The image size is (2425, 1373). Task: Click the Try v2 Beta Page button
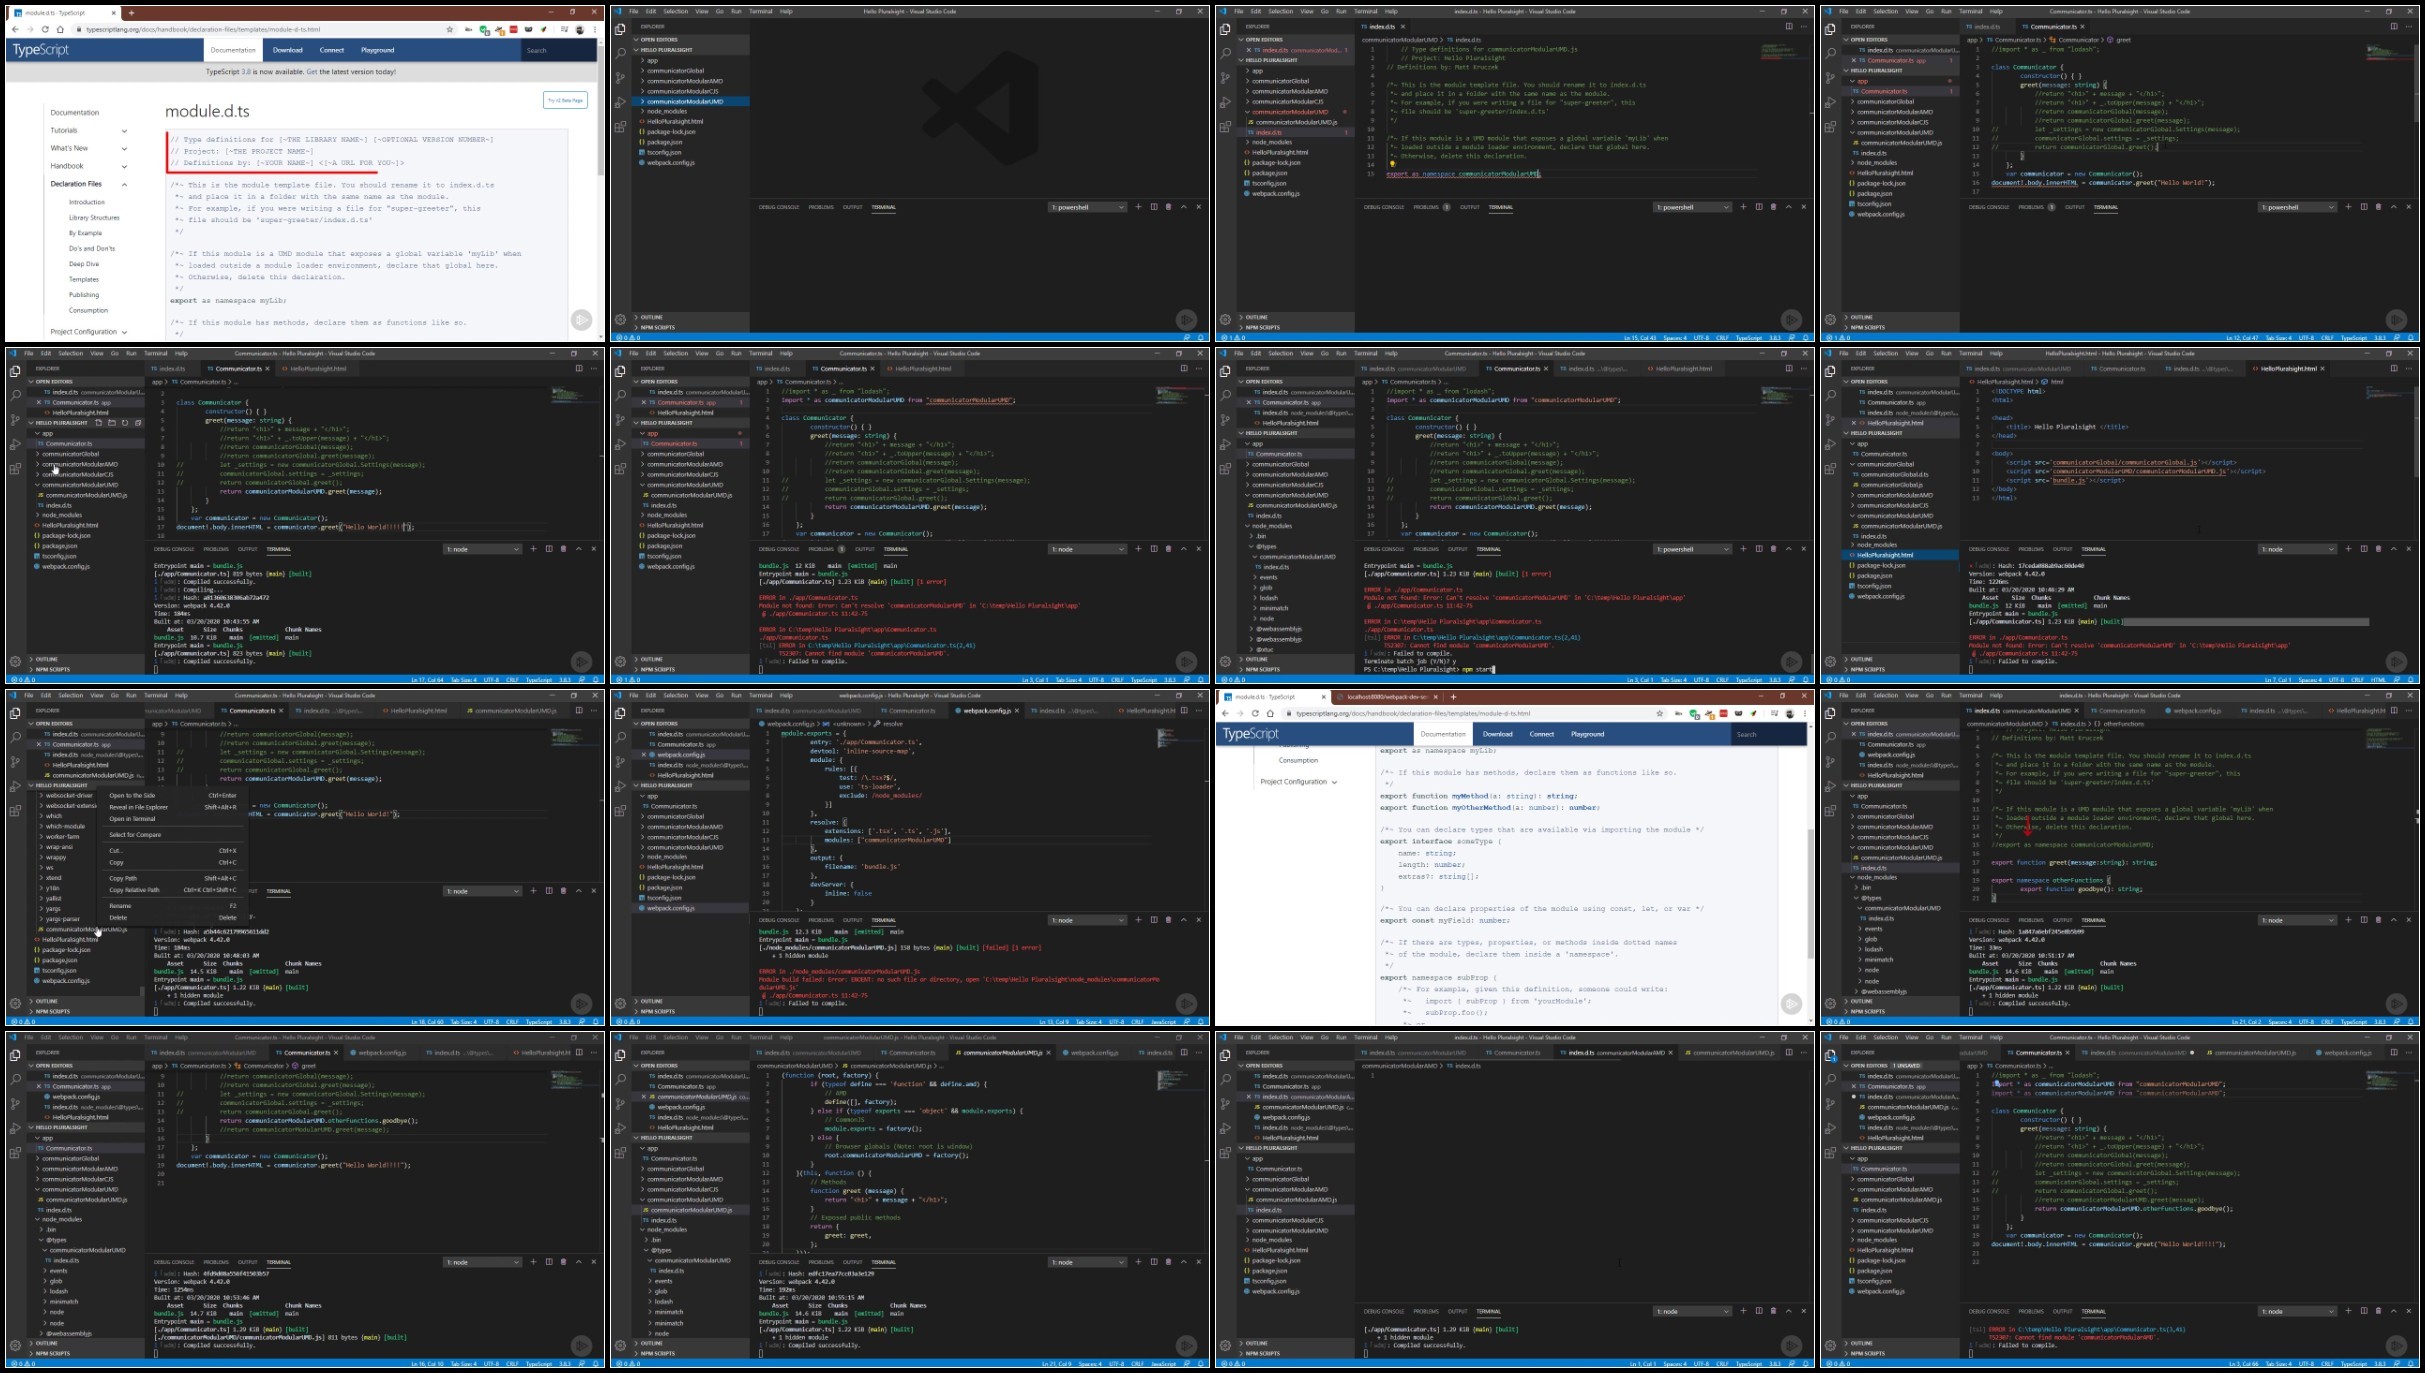[x=565, y=100]
